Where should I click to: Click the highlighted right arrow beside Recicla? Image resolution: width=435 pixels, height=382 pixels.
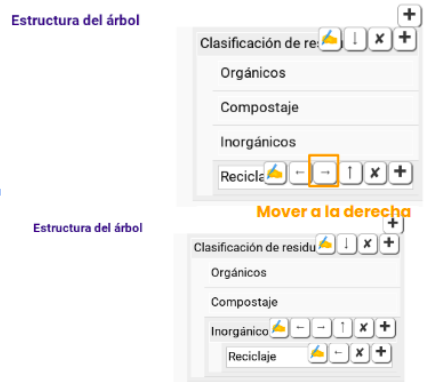pos(325,172)
